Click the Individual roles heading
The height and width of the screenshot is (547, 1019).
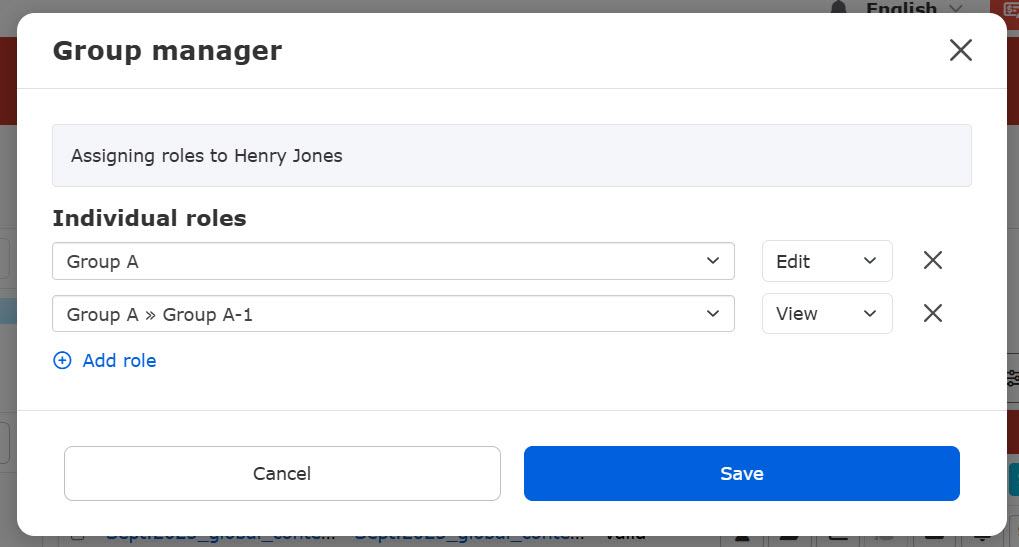point(149,218)
